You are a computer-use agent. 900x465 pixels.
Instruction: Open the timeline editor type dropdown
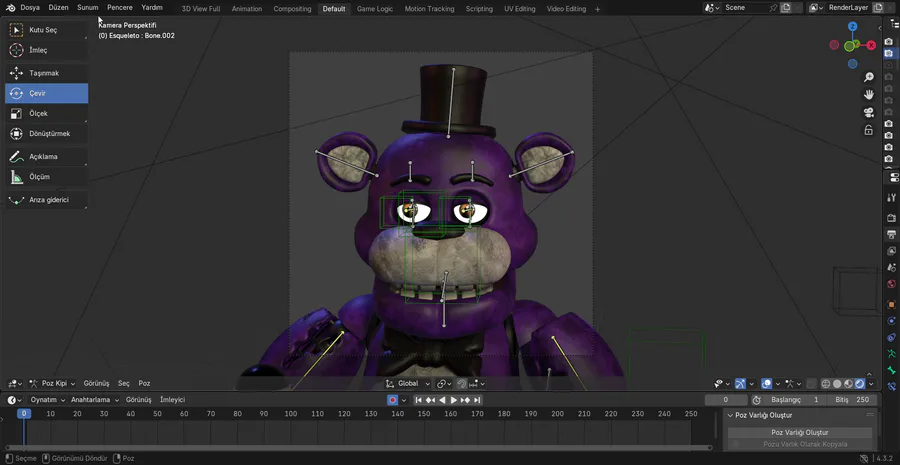point(14,400)
